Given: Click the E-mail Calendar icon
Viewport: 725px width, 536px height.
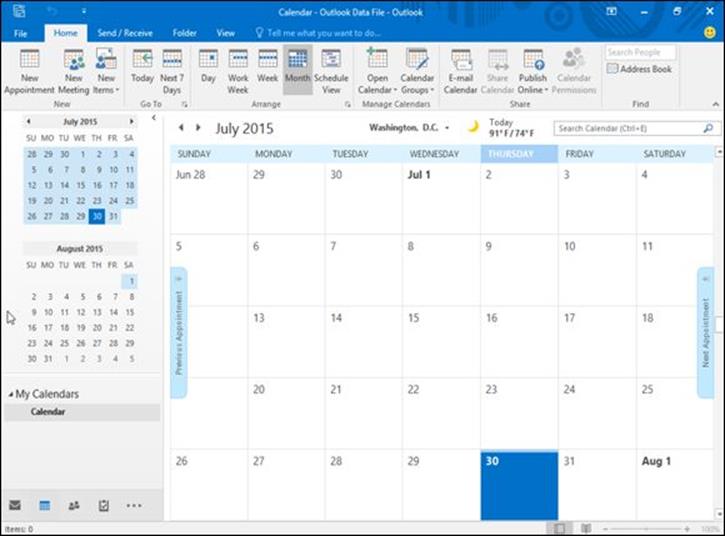Looking at the screenshot, I should tap(461, 71).
